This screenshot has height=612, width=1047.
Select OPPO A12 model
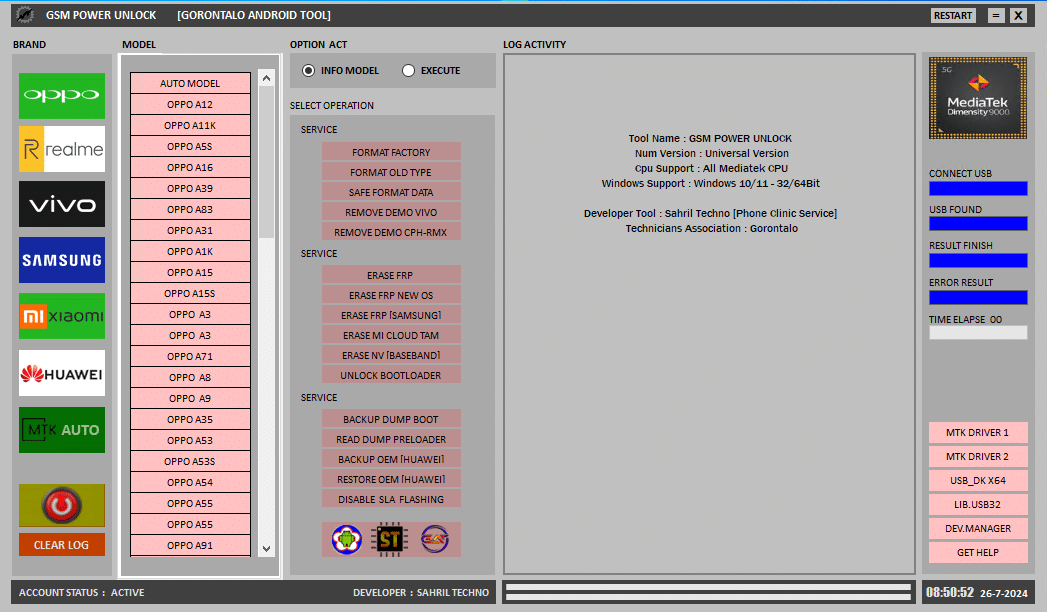tap(190, 104)
